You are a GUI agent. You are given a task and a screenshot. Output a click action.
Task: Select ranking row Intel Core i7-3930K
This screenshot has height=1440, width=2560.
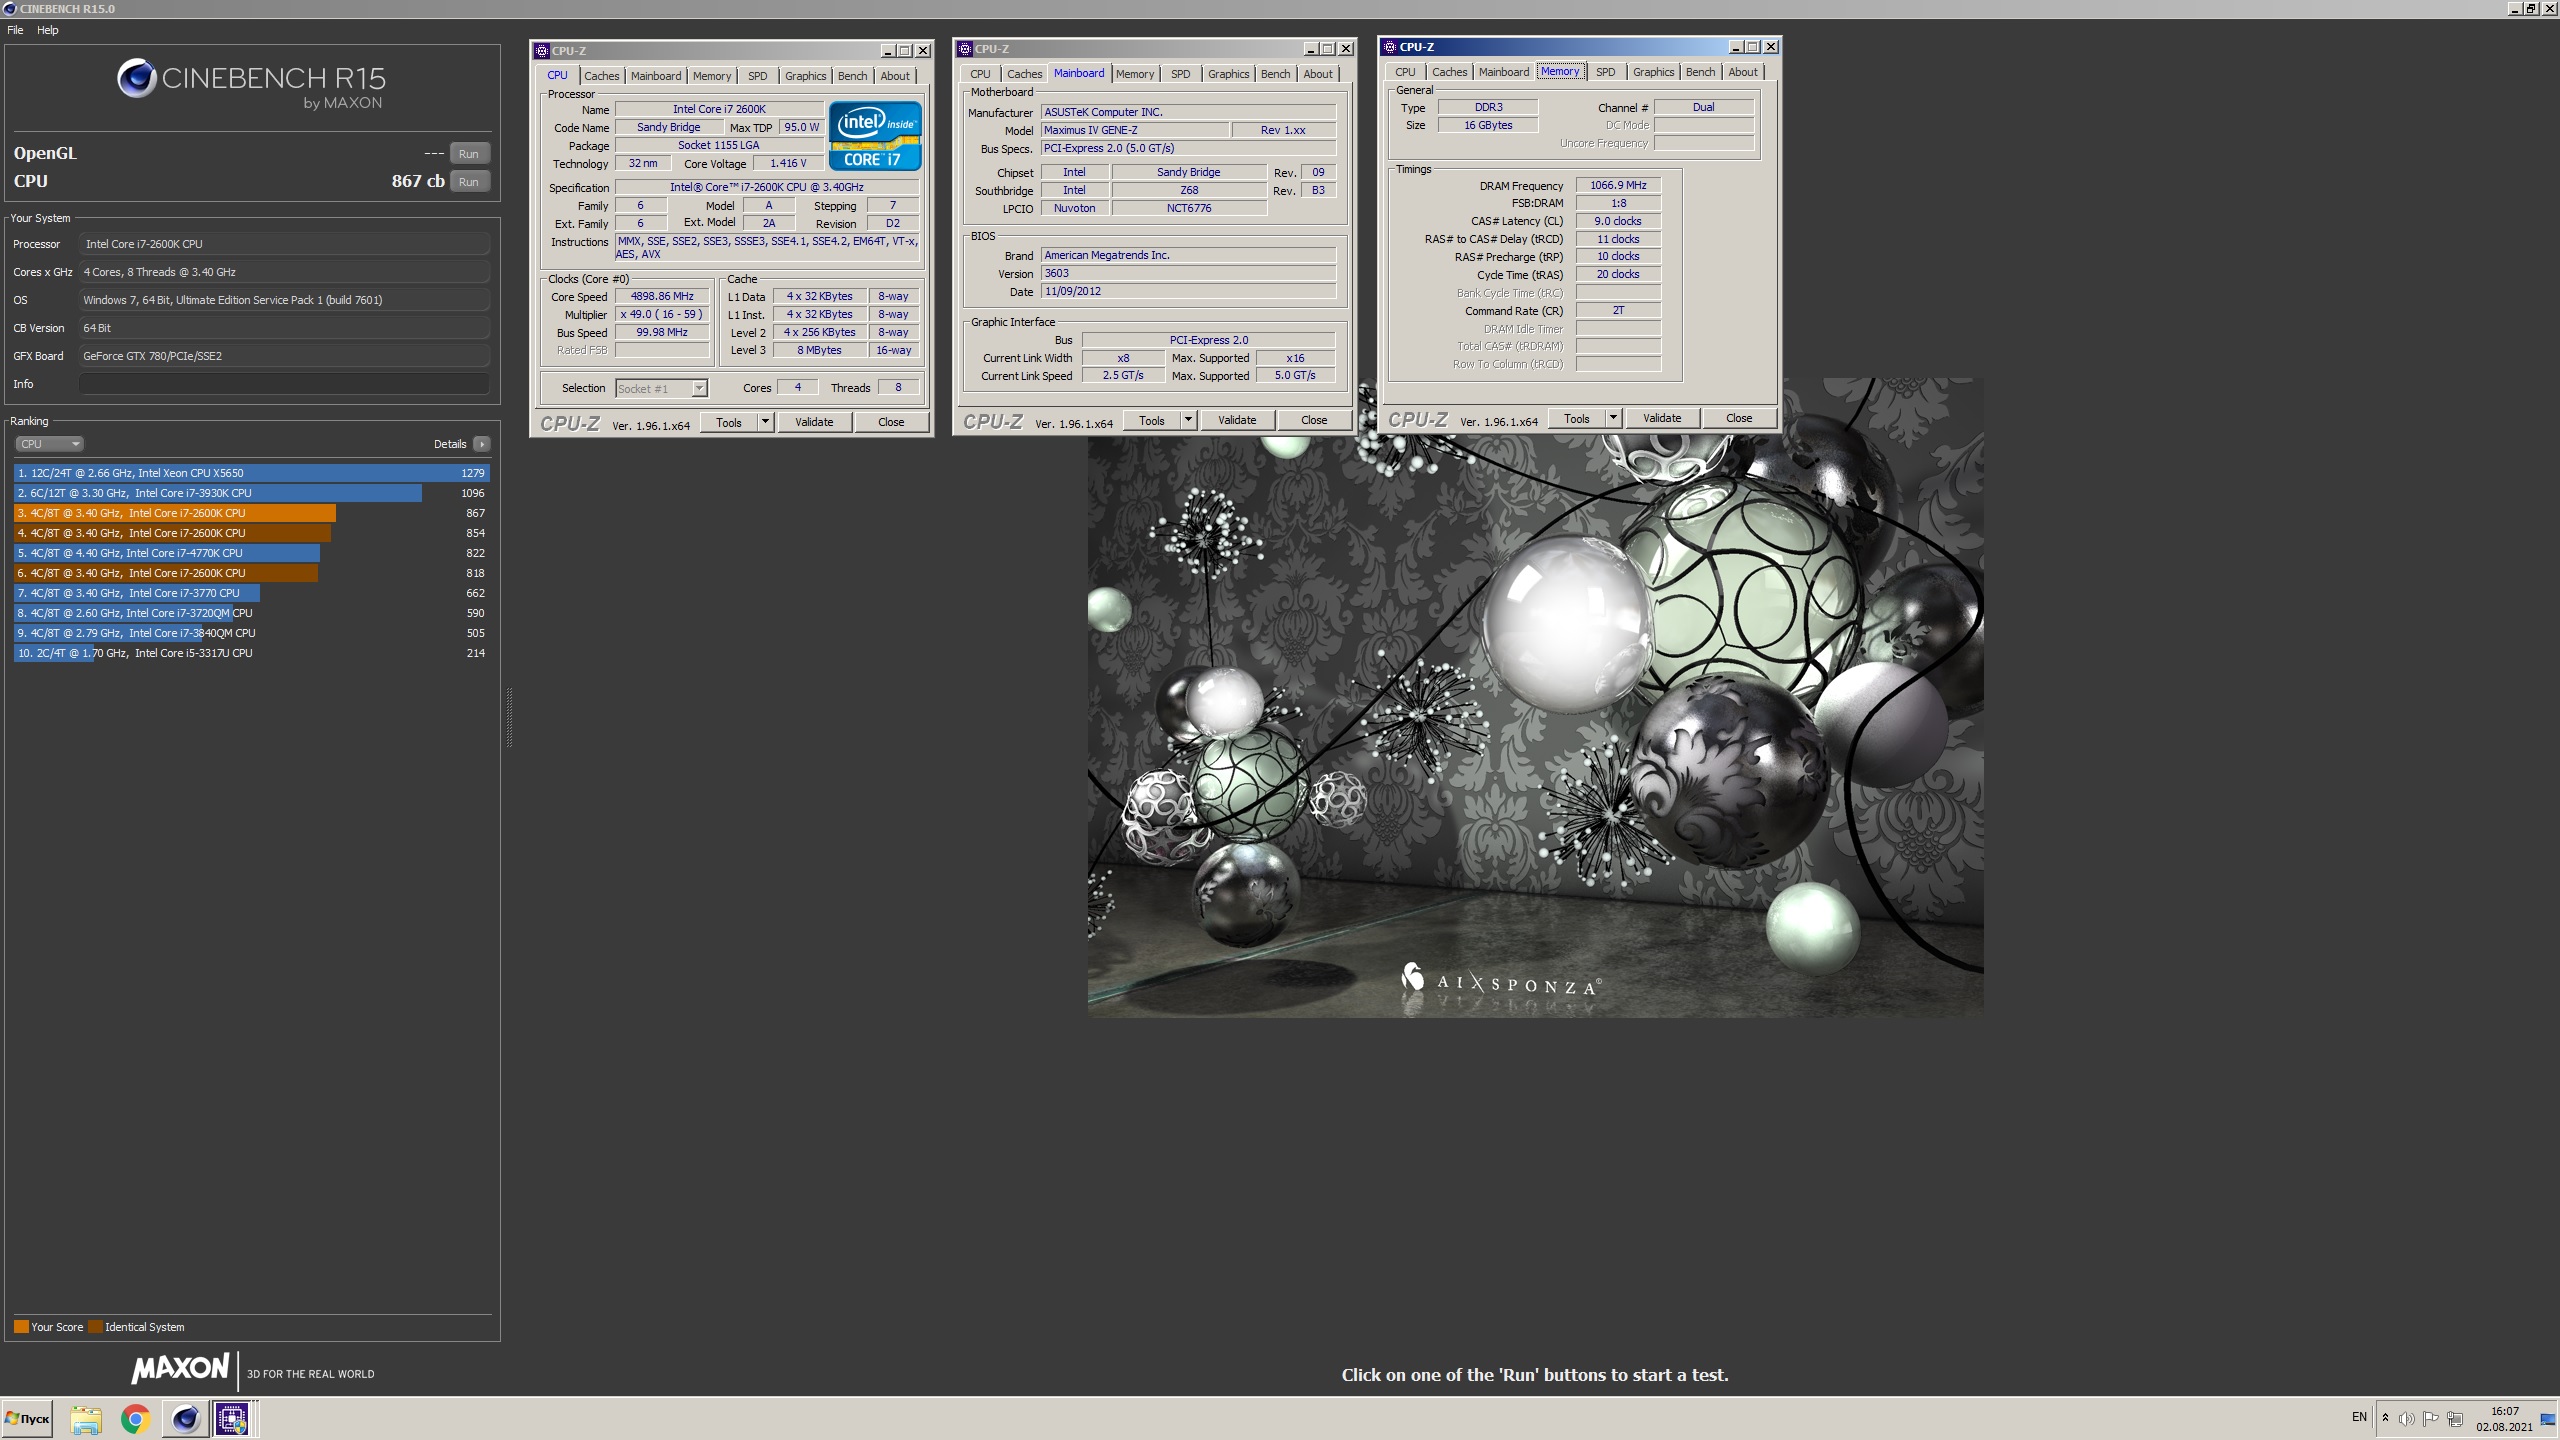pyautogui.click(x=251, y=493)
